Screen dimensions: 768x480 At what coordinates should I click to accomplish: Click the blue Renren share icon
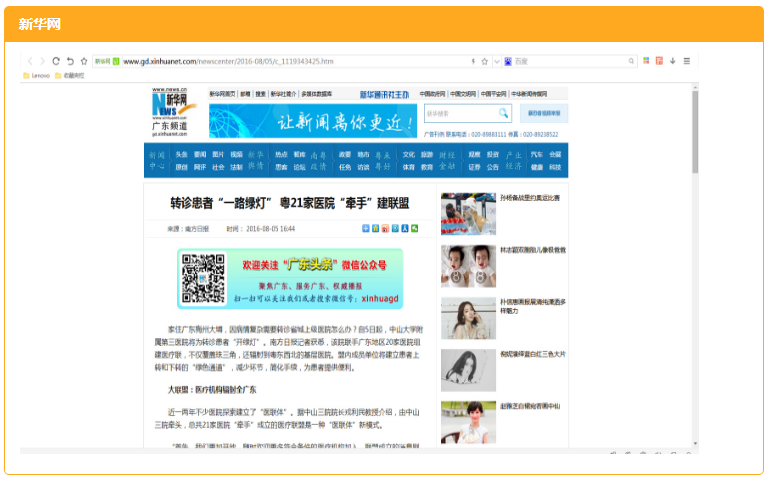coord(405,228)
